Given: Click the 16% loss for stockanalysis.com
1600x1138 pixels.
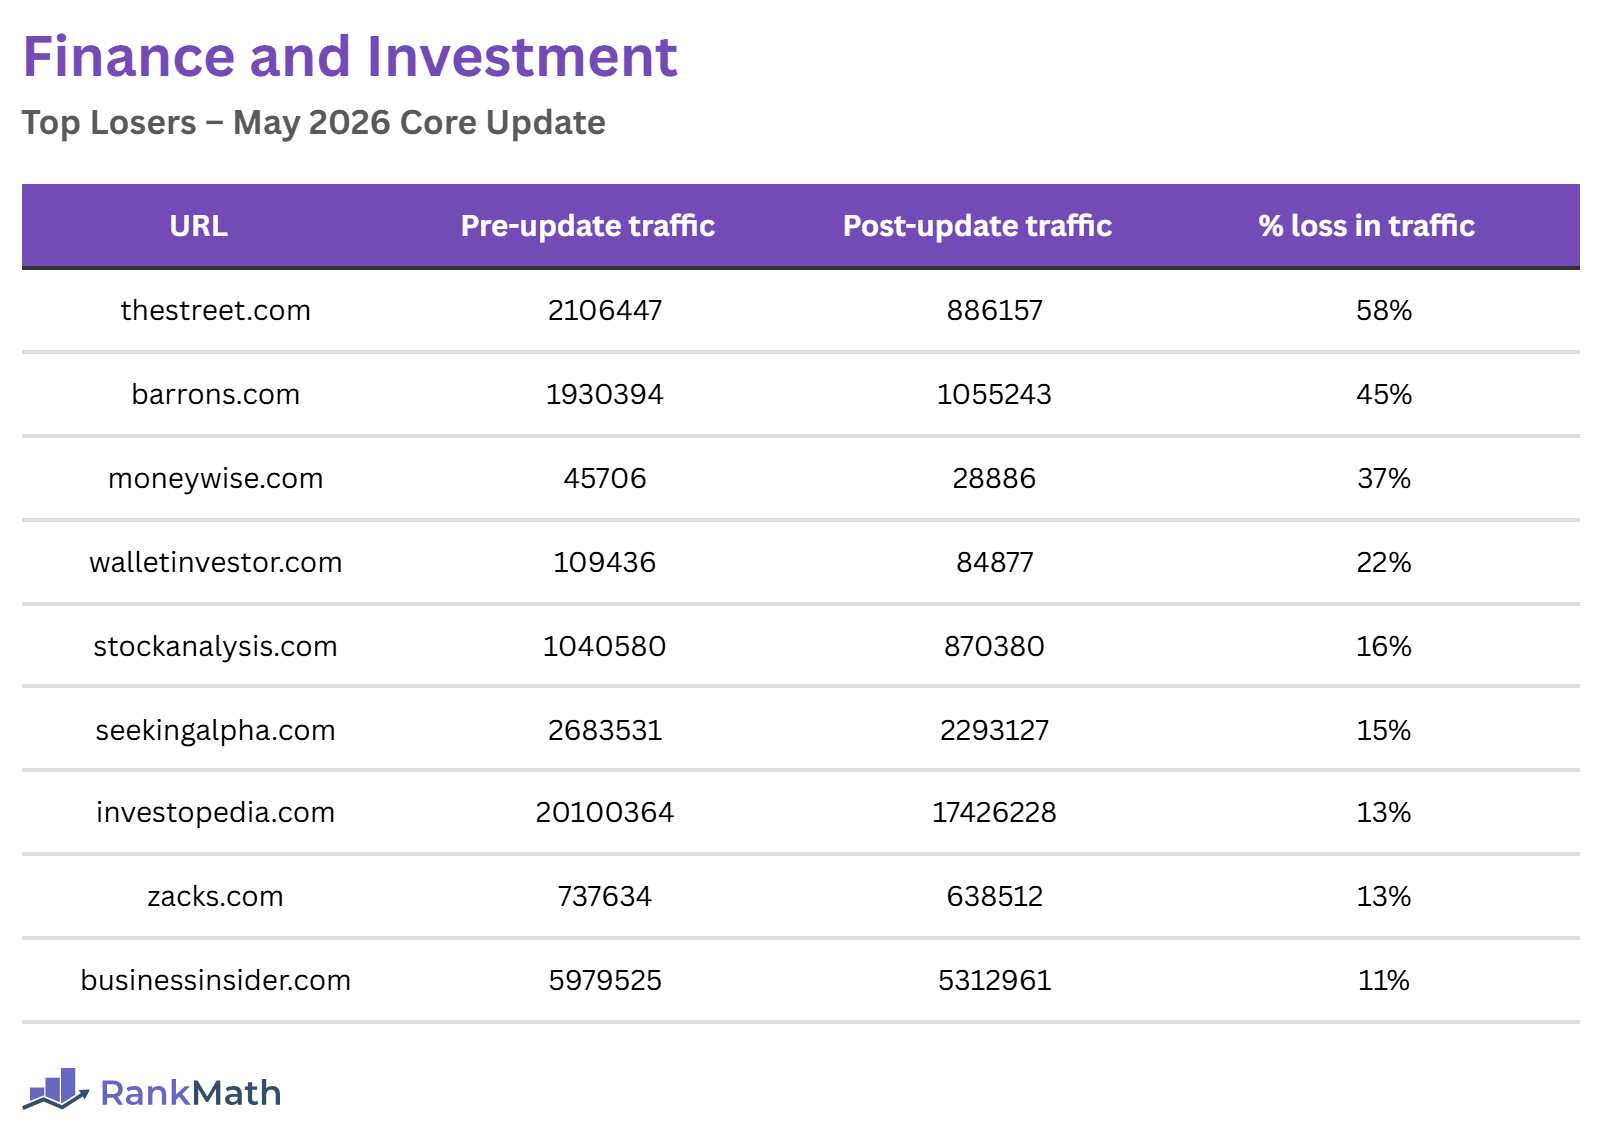Looking at the screenshot, I should pyautogui.click(x=1384, y=646).
